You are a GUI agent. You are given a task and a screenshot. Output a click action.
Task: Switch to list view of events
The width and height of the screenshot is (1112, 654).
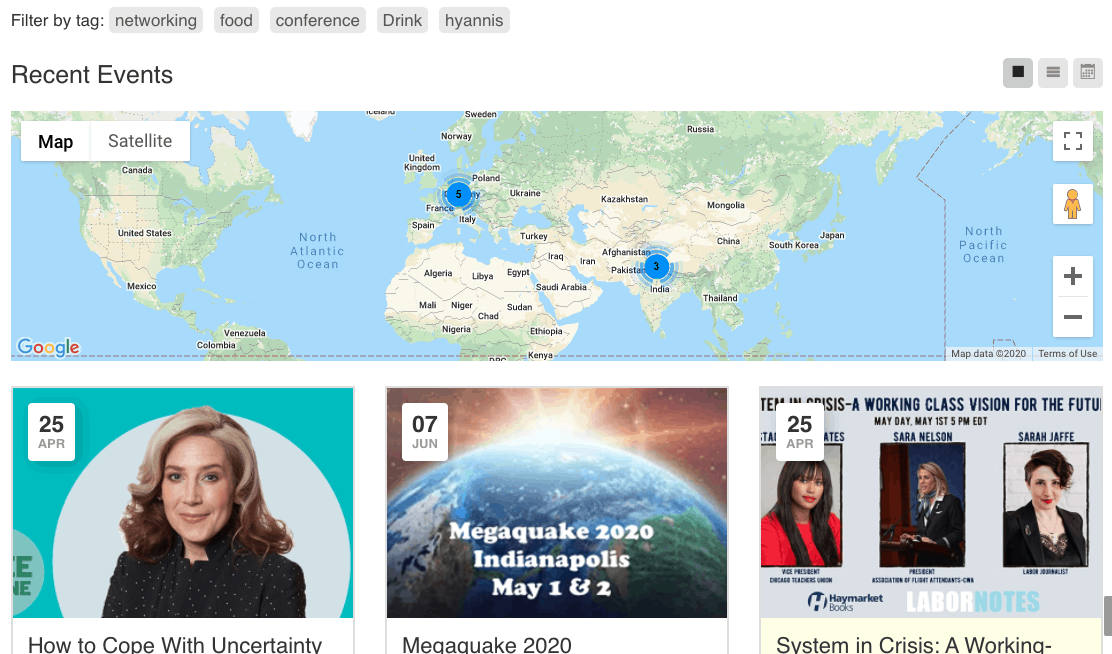click(1052, 72)
